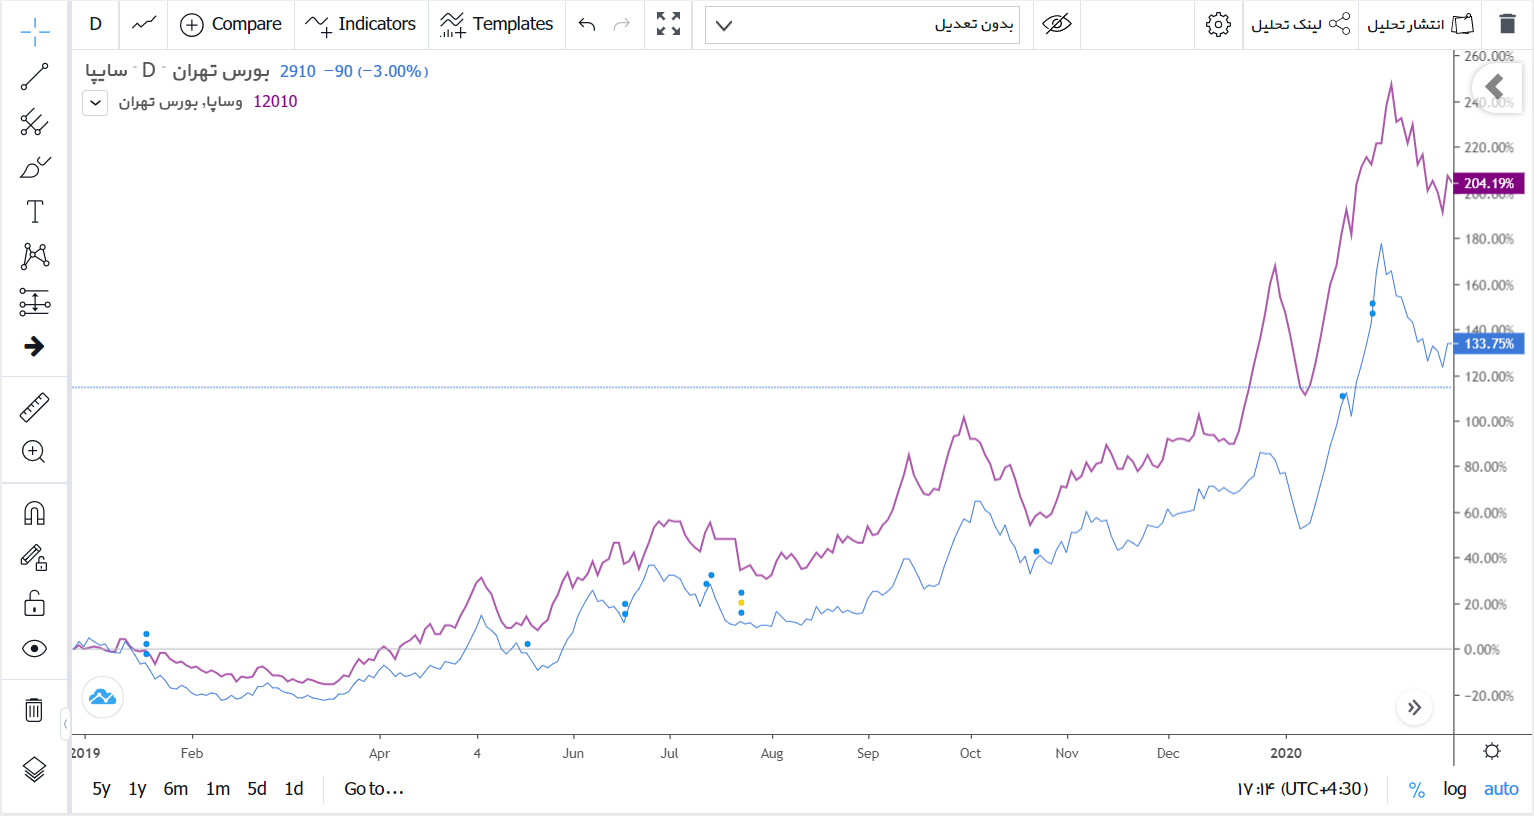Click the fullscreen mode icon
The image size is (1534, 816).
pyautogui.click(x=668, y=24)
